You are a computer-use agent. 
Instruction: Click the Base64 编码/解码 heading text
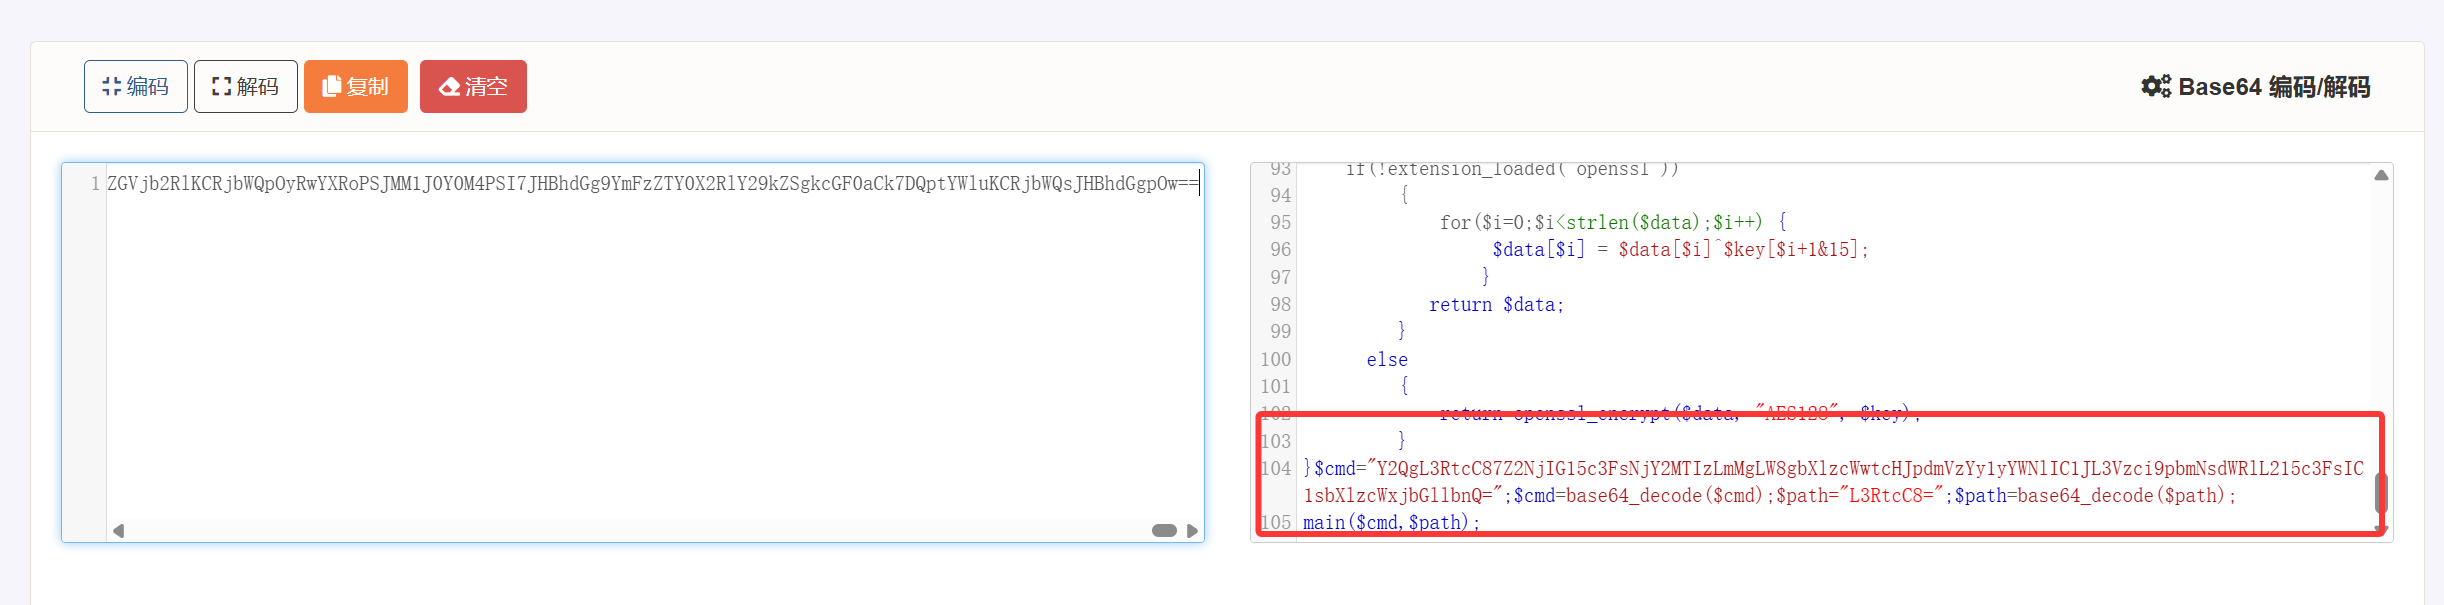[x=2273, y=87]
